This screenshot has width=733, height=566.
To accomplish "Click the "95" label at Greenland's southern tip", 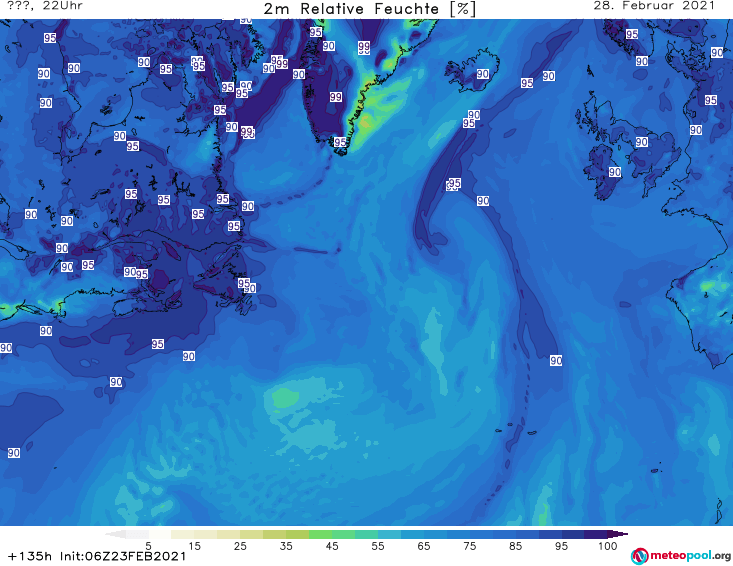I will coord(340,142).
